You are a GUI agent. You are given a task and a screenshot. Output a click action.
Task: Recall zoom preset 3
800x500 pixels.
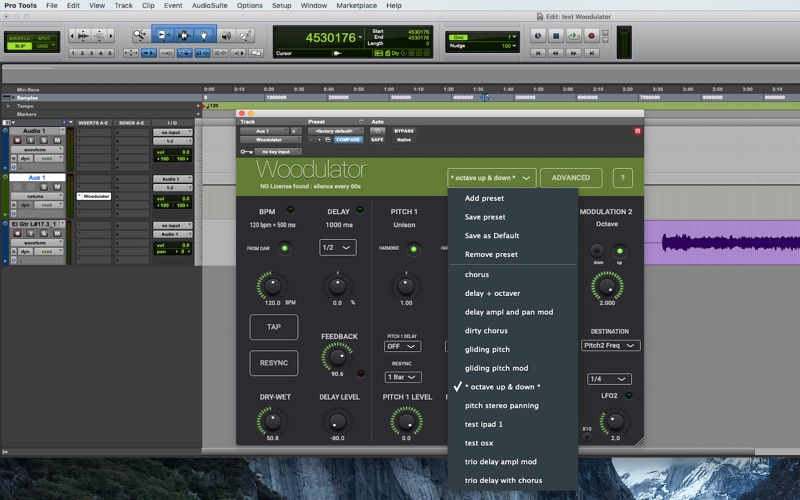(91, 53)
